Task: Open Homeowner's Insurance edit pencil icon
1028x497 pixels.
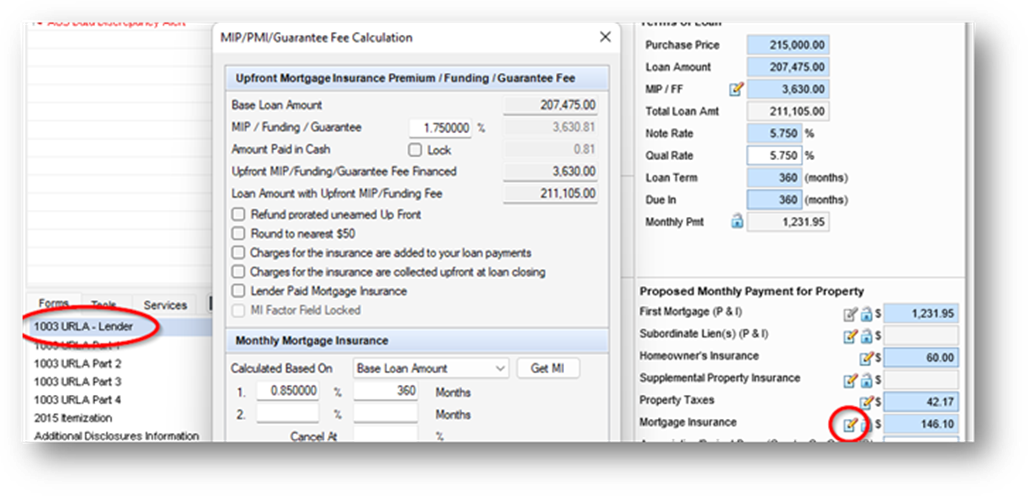Action: tap(866, 359)
